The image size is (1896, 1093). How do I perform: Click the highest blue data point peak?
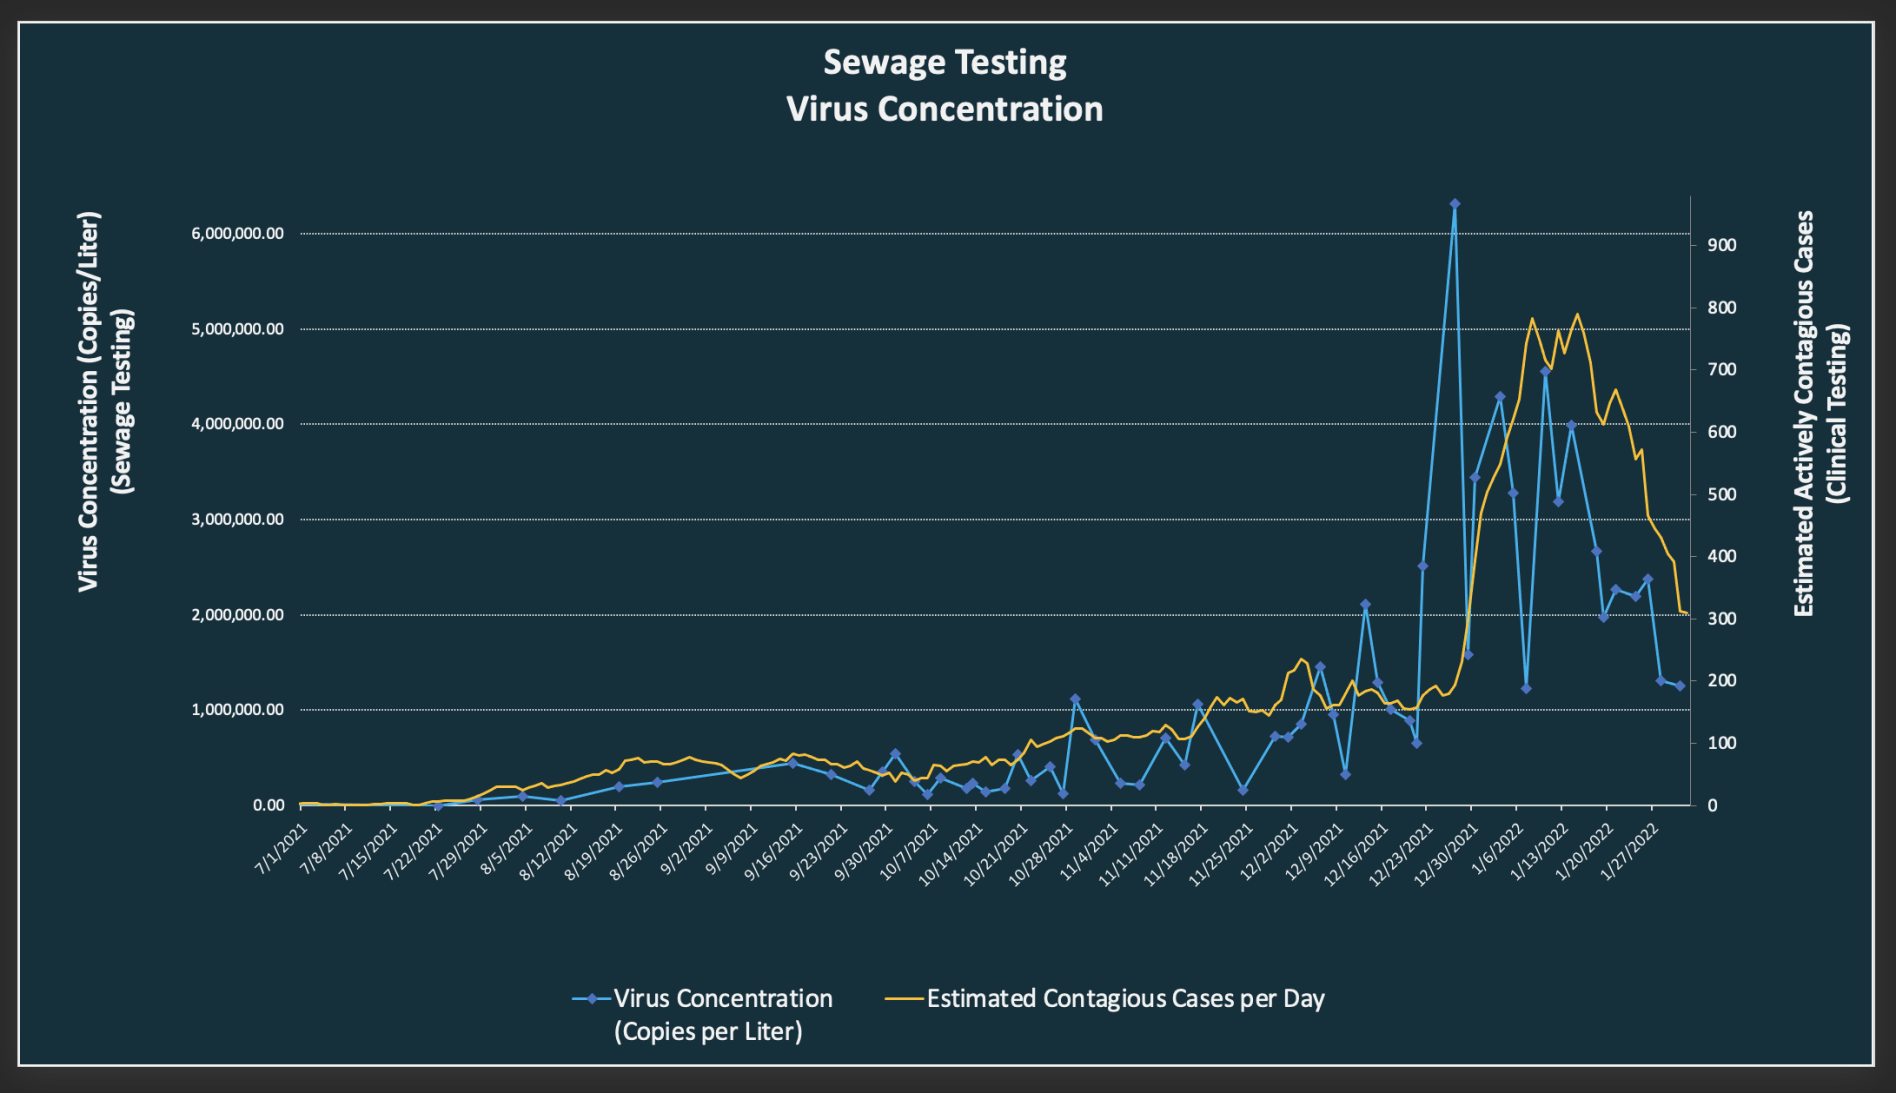click(1454, 204)
